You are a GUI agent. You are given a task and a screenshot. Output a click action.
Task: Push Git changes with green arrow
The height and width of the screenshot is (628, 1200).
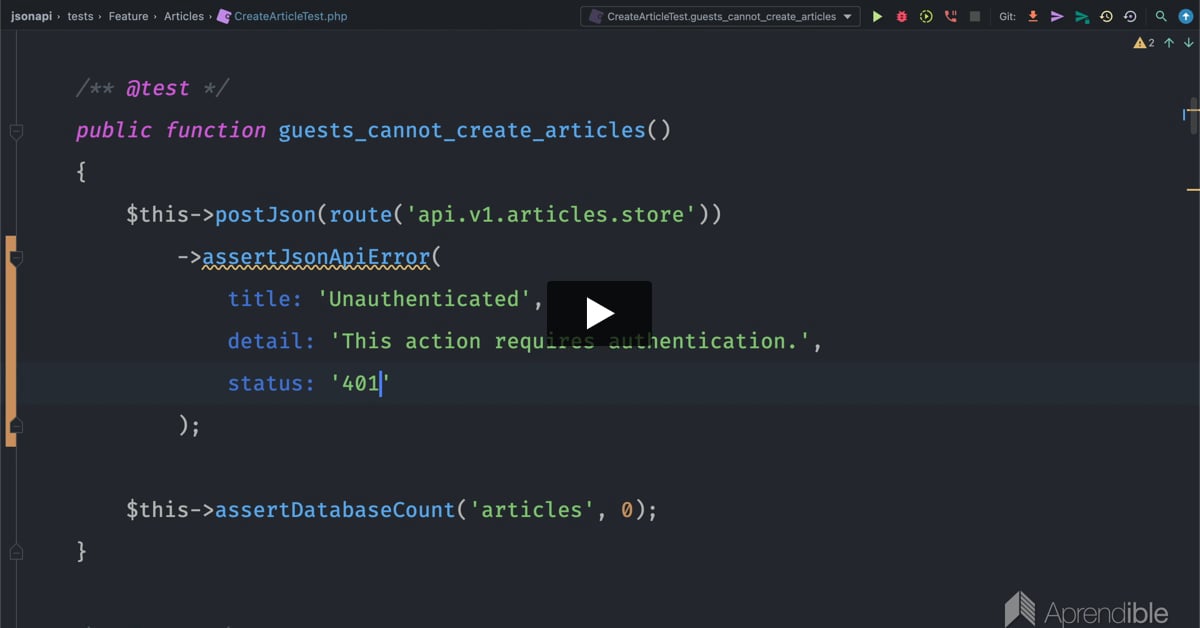(1082, 16)
